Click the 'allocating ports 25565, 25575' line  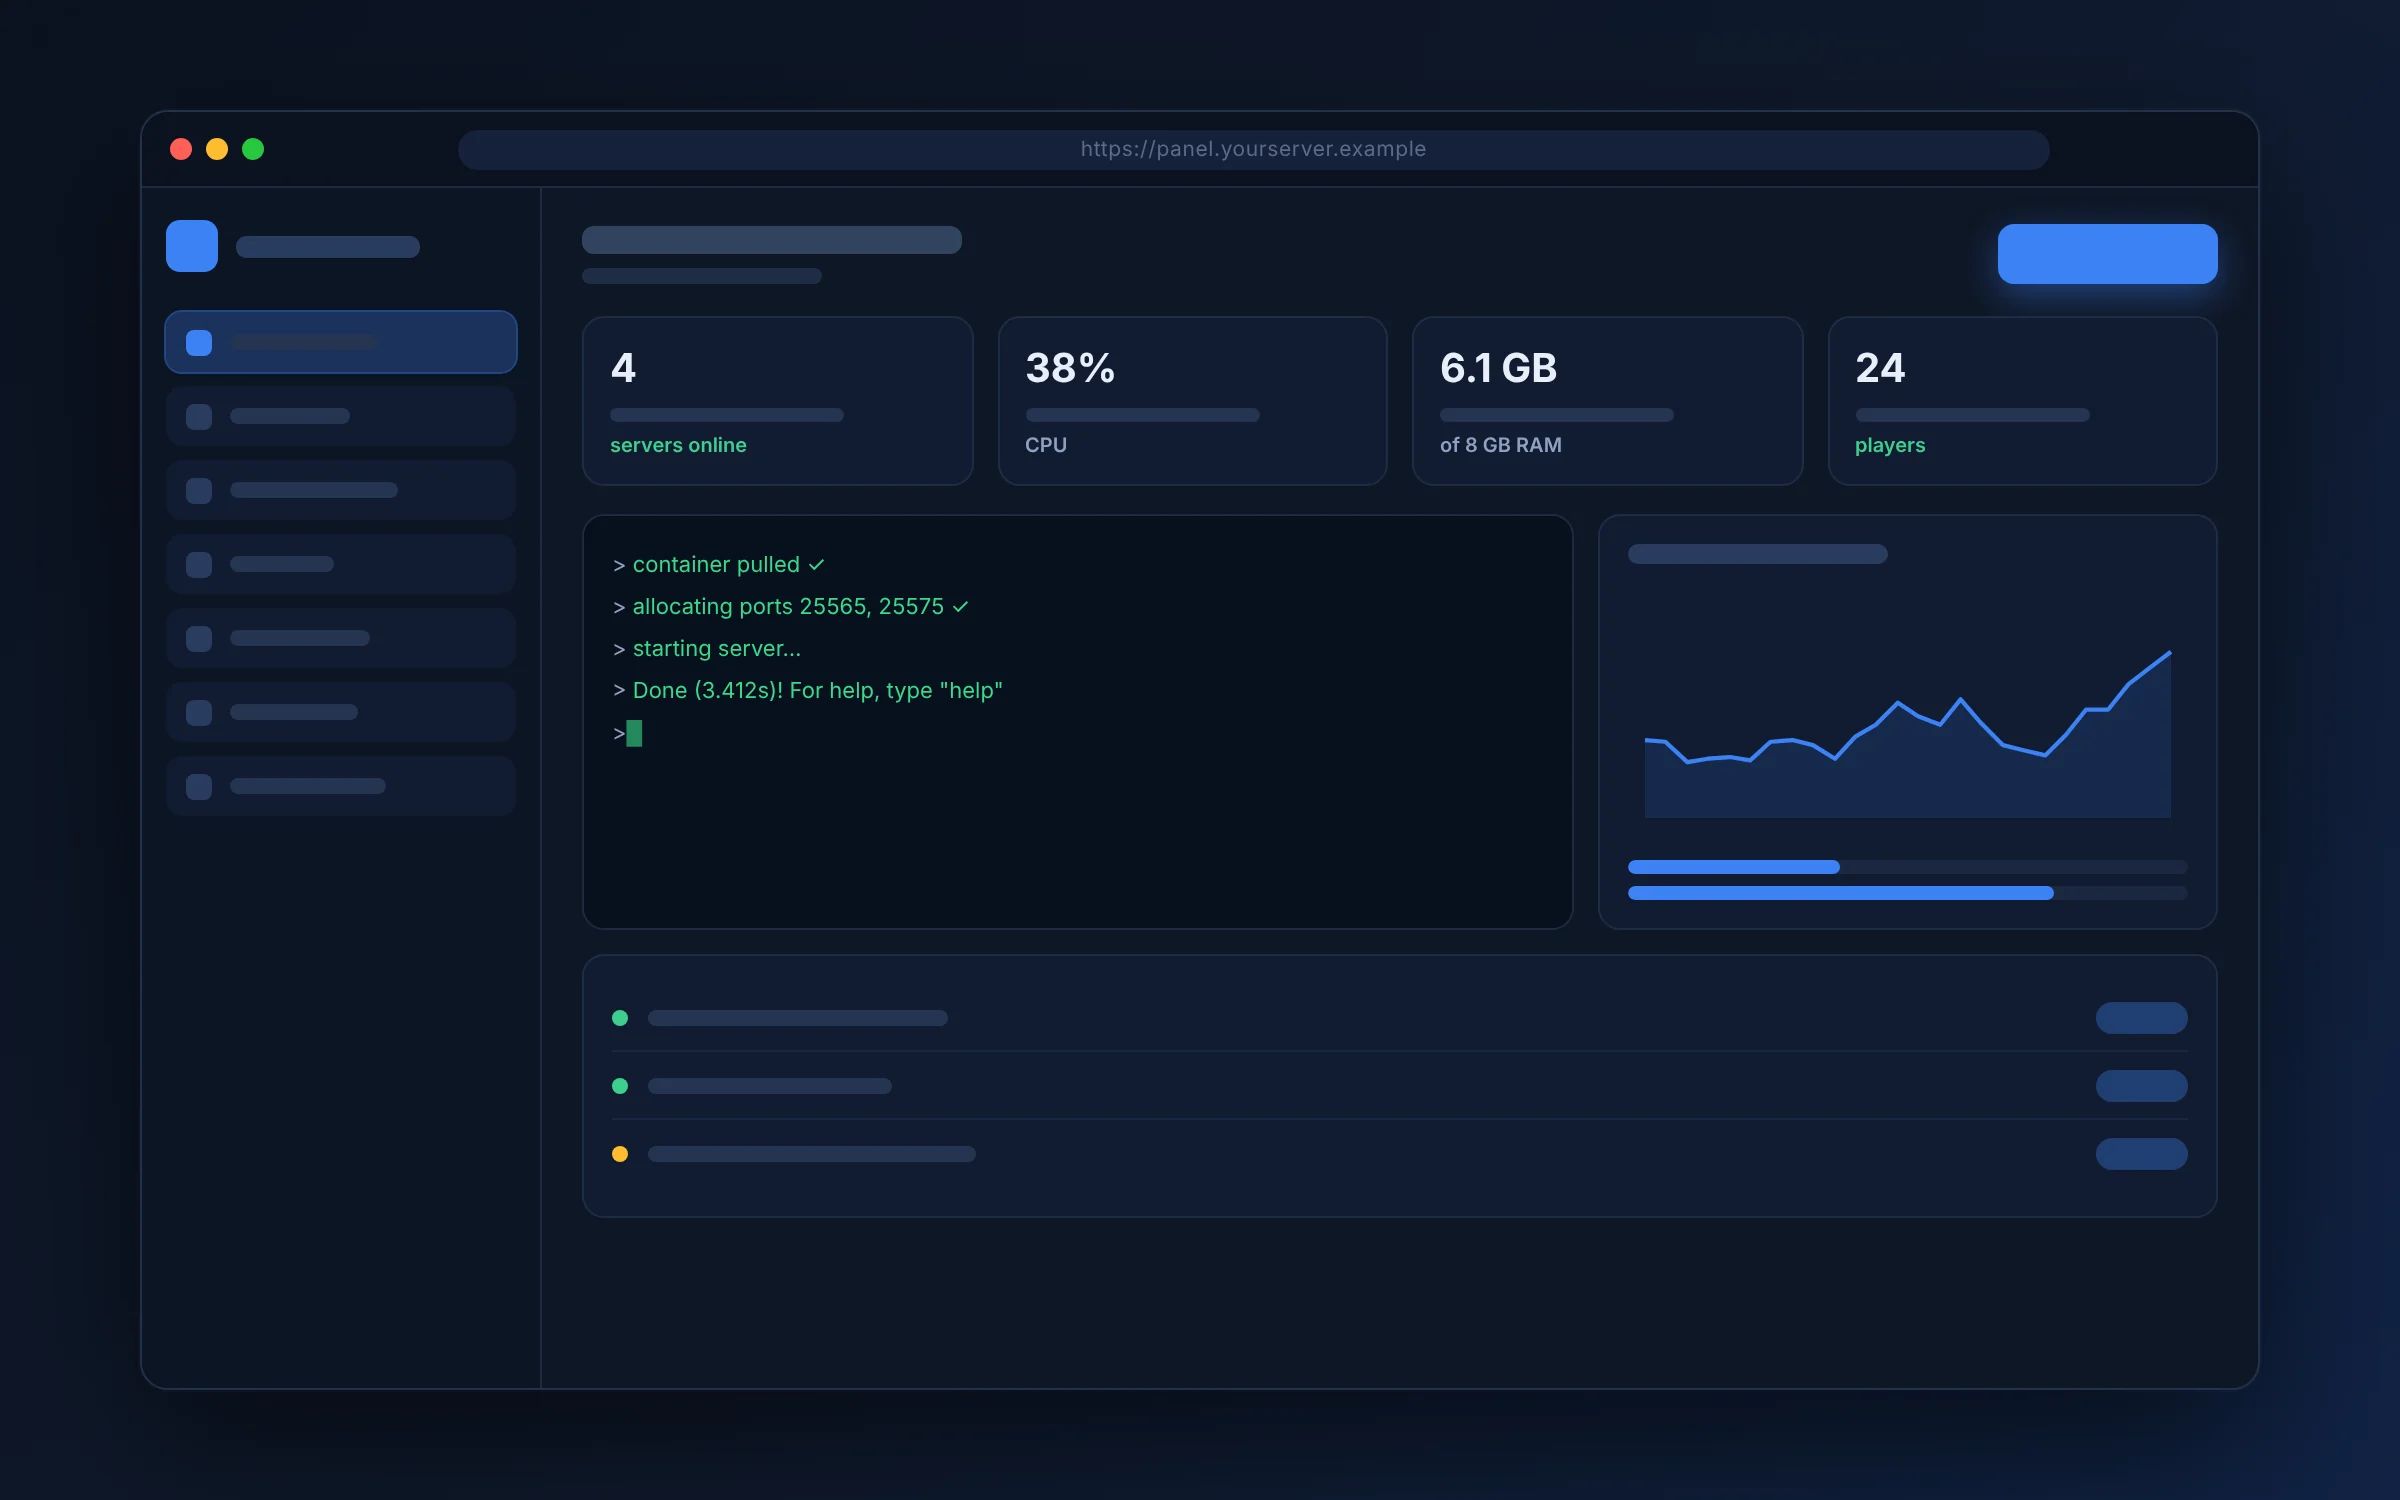791,607
